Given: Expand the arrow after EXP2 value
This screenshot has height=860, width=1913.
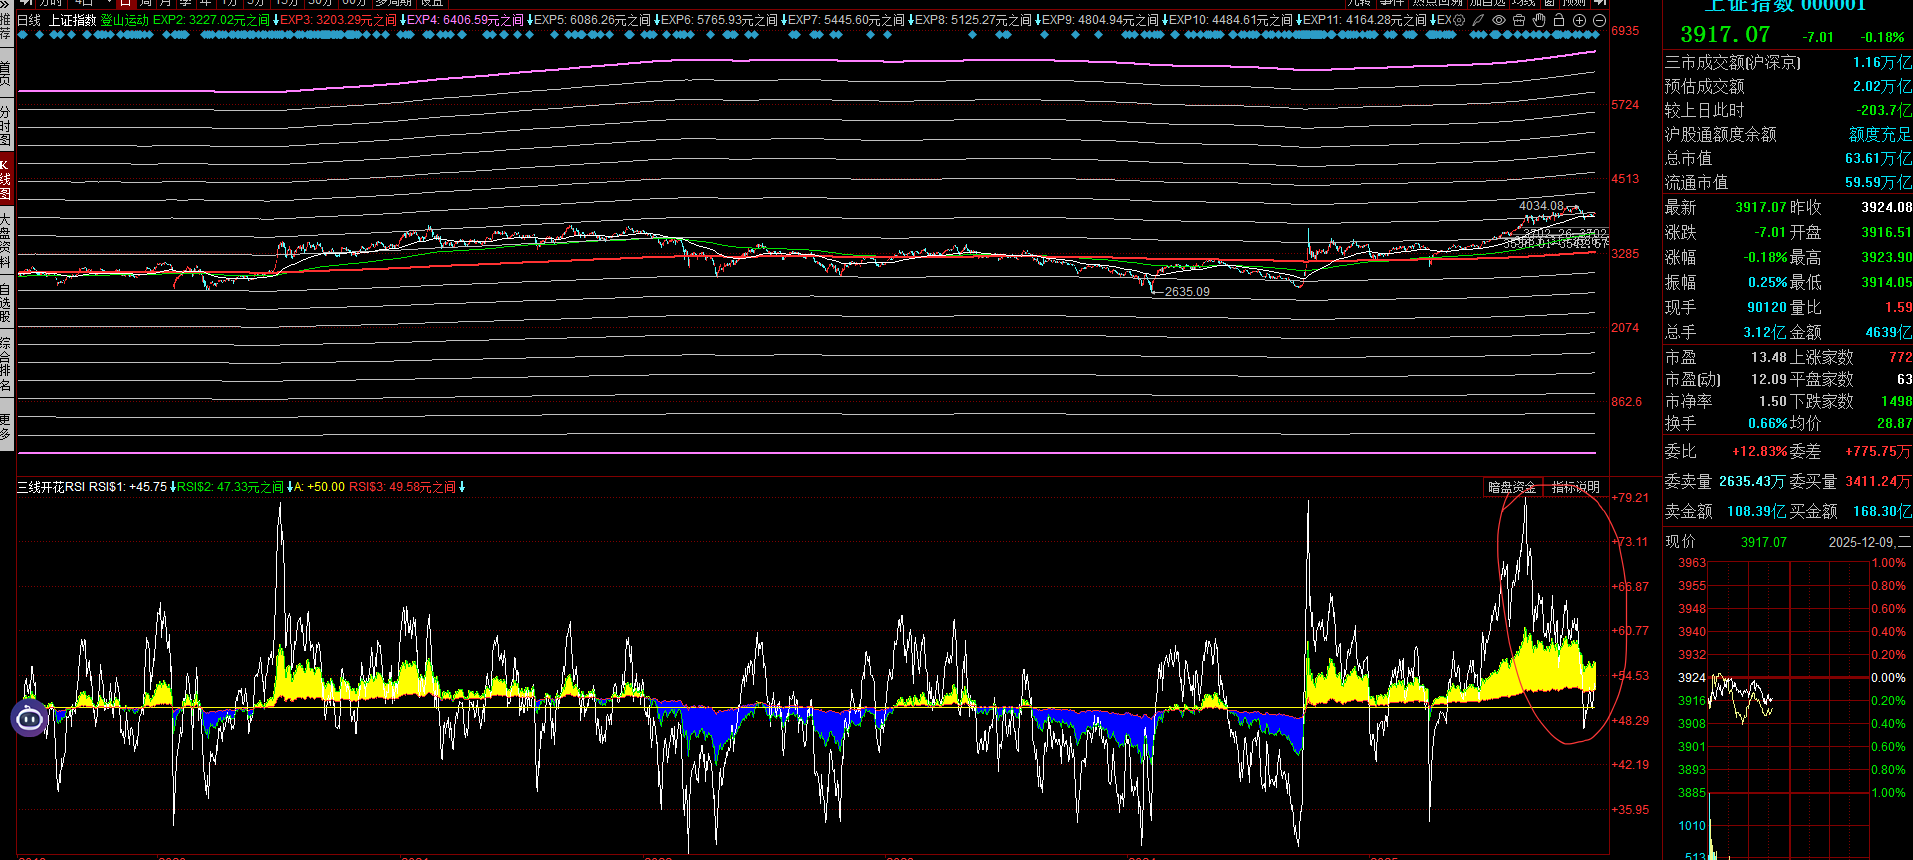Looking at the screenshot, I should (x=276, y=20).
